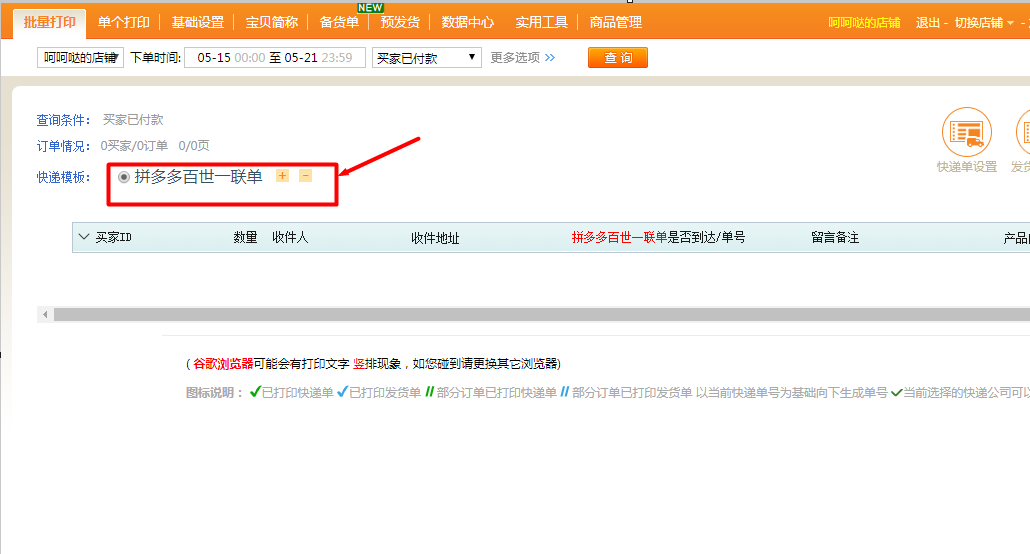Screen dimensions: 1030x554
Task: Open the 单个打印 tab
Action: tap(123, 22)
